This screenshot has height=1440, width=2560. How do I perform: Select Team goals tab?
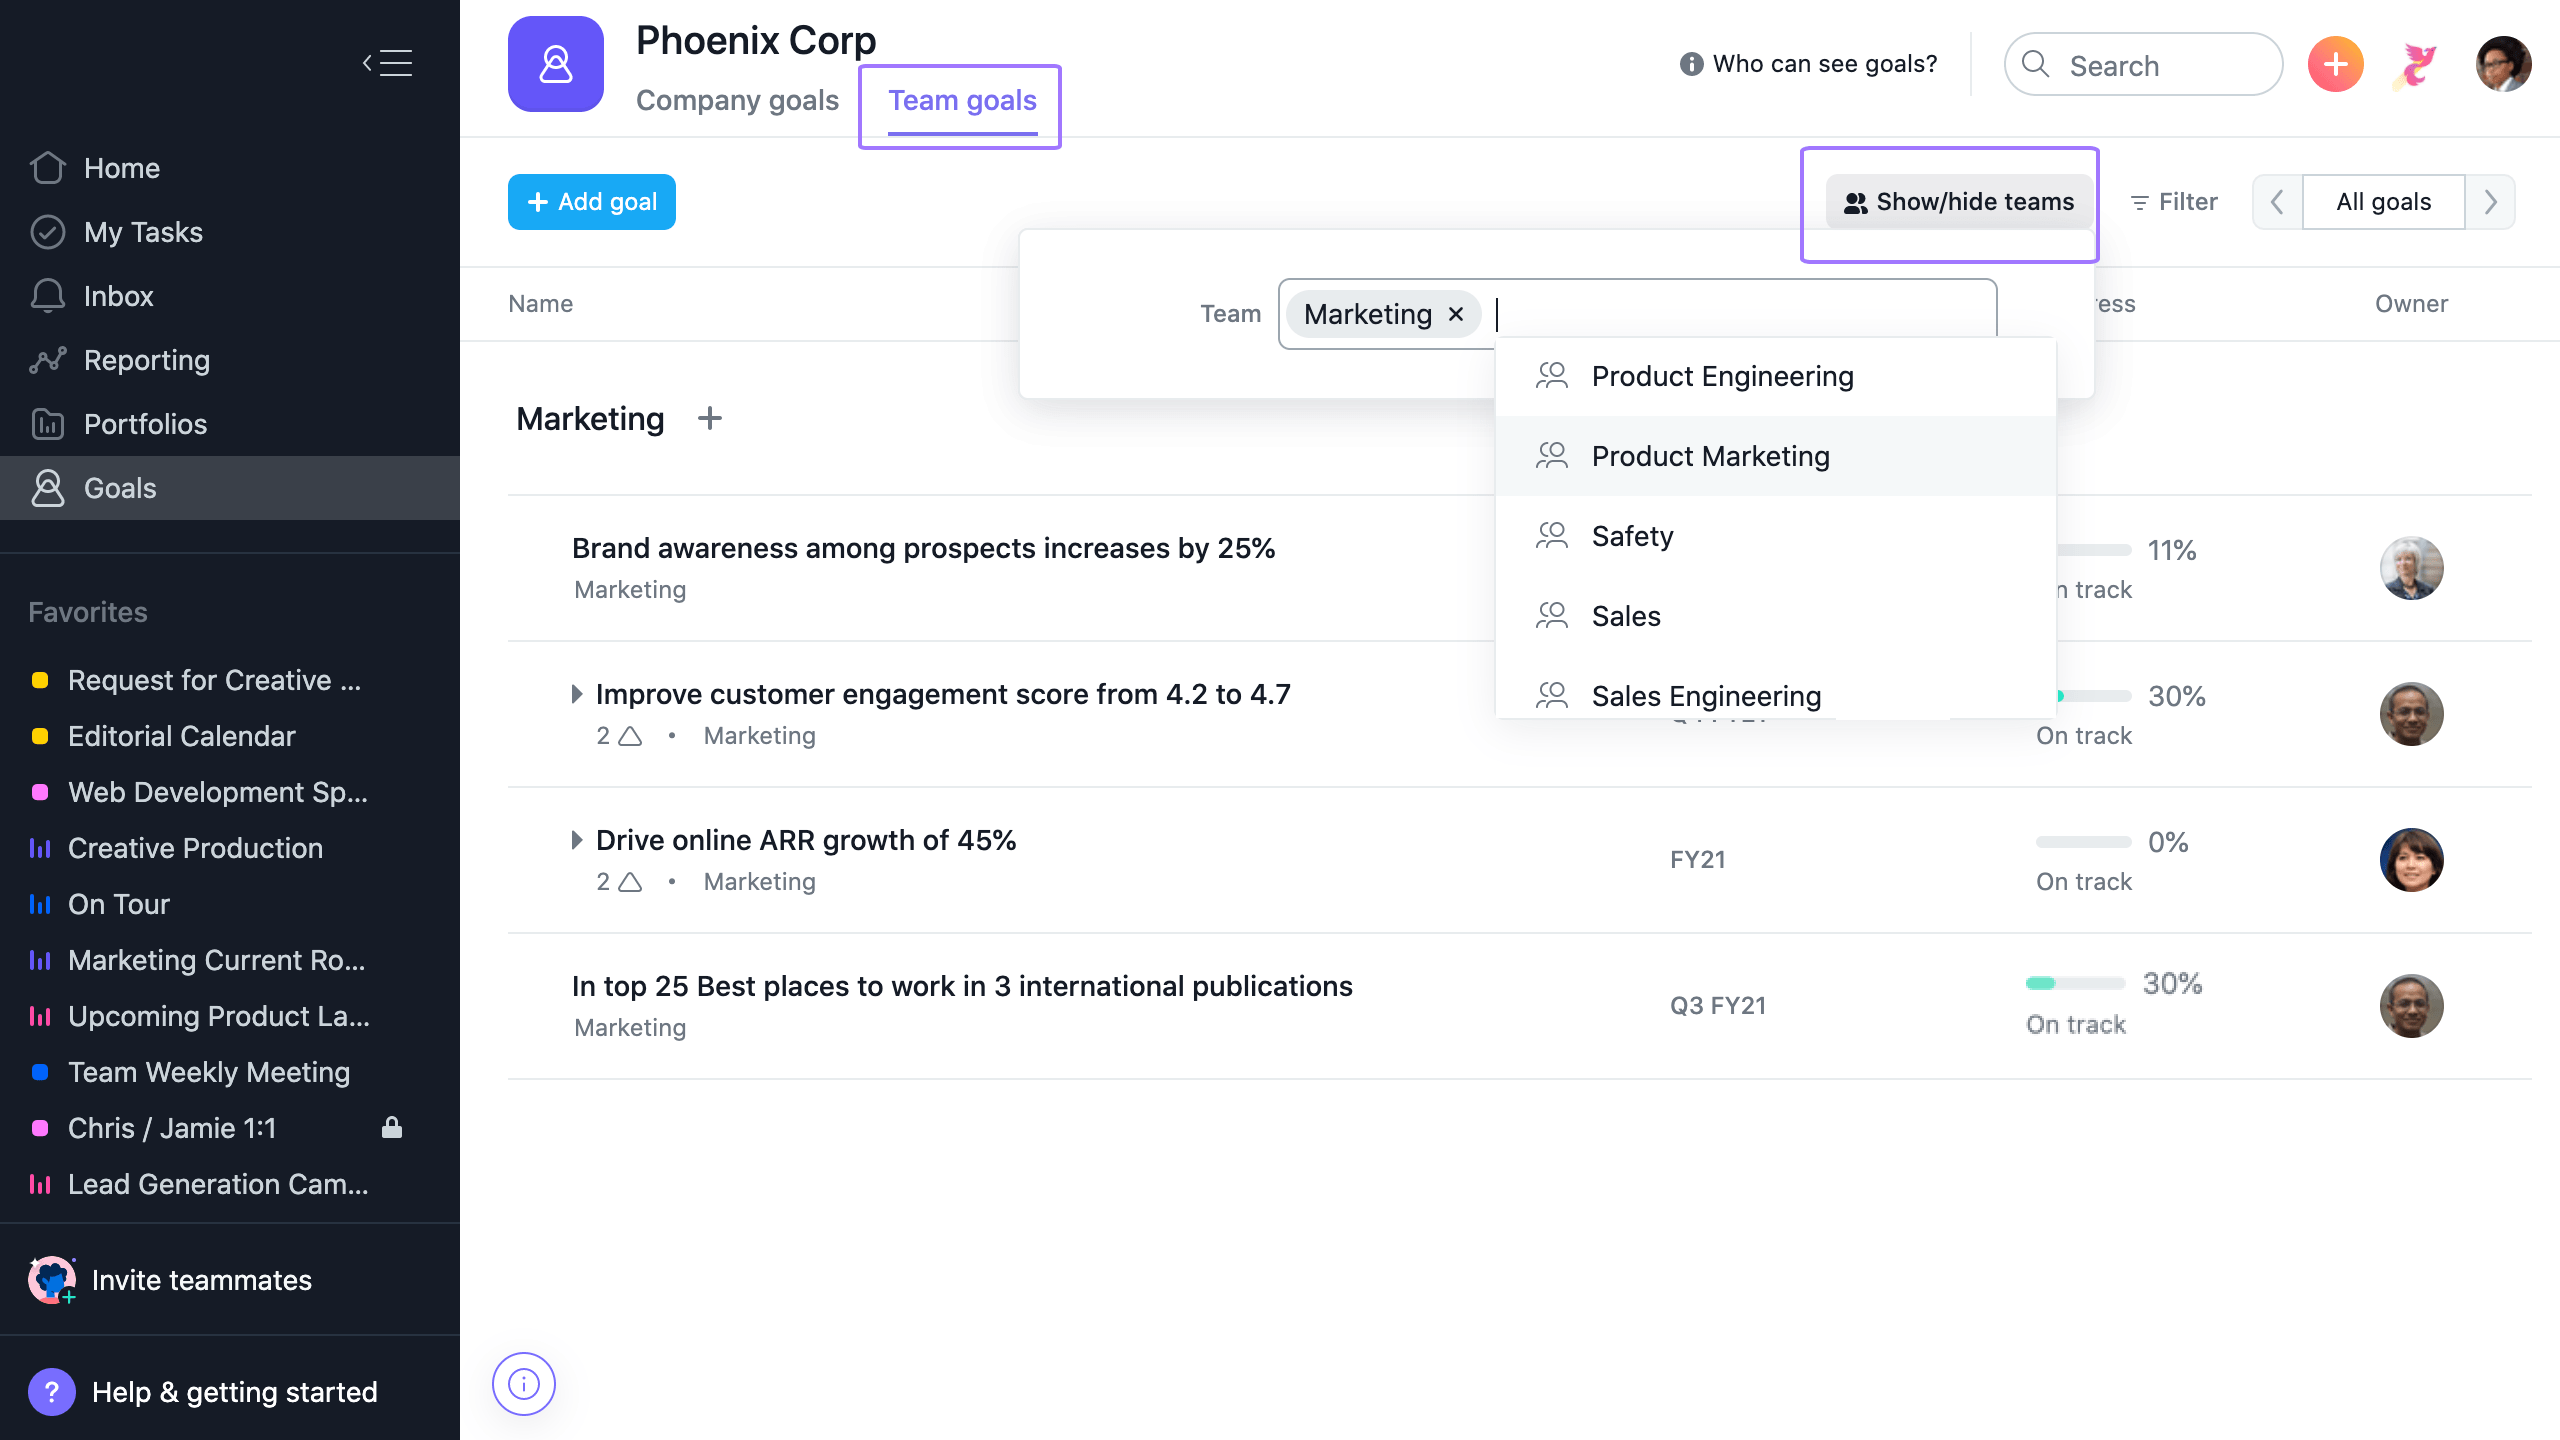(x=962, y=100)
